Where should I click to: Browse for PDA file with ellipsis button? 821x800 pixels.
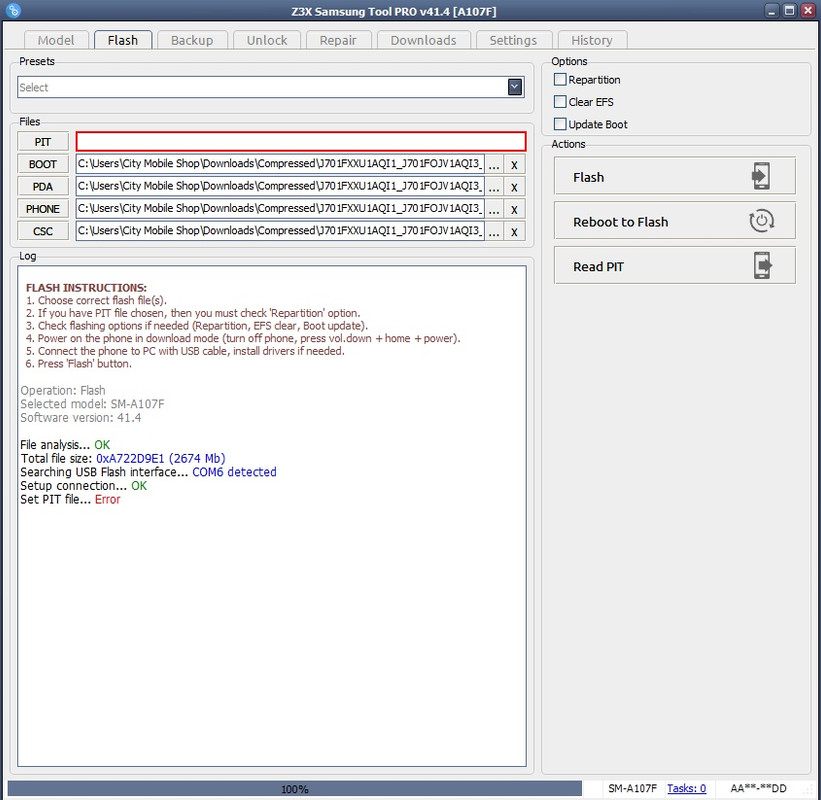(494, 187)
